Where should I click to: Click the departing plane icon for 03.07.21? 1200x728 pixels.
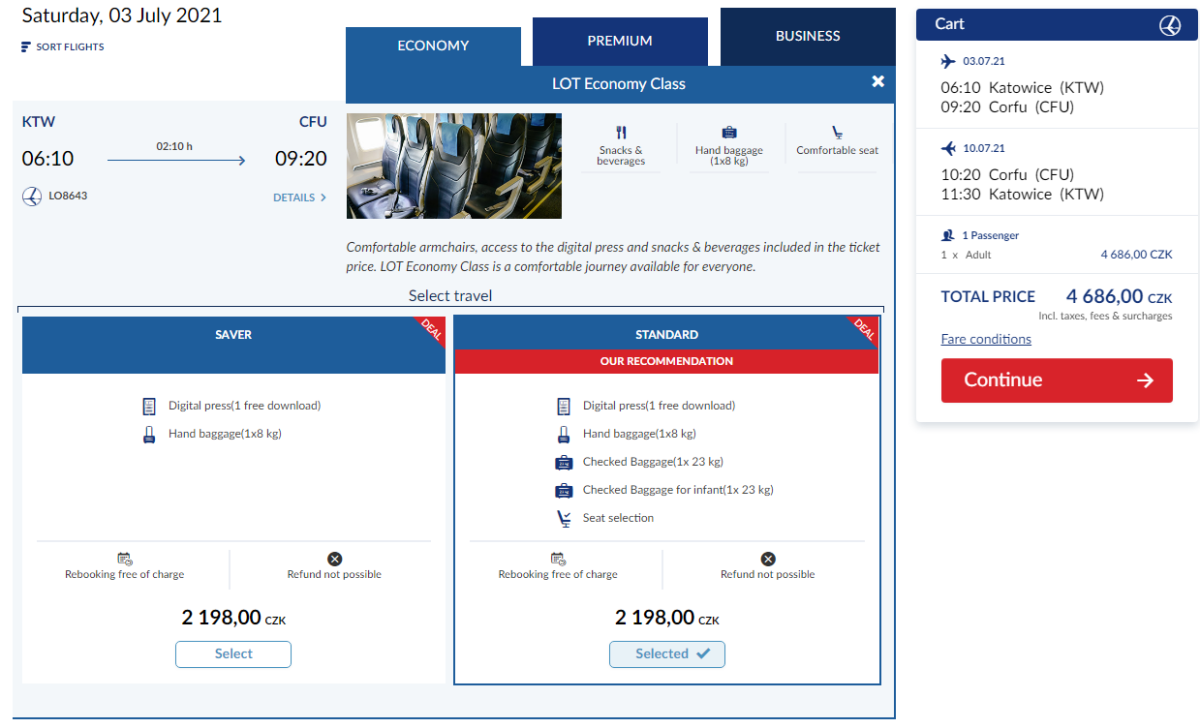tap(949, 61)
